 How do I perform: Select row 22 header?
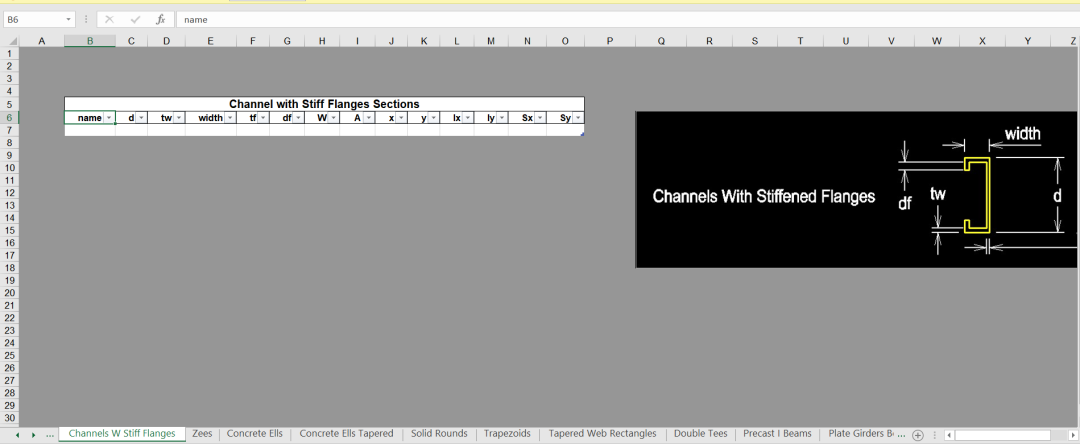click(9, 317)
